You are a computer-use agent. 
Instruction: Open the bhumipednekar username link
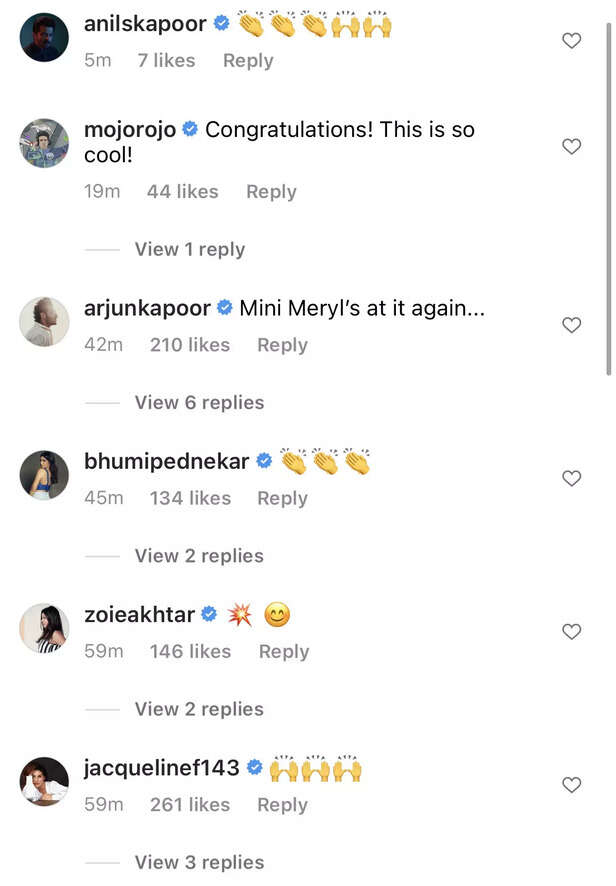[x=166, y=461]
